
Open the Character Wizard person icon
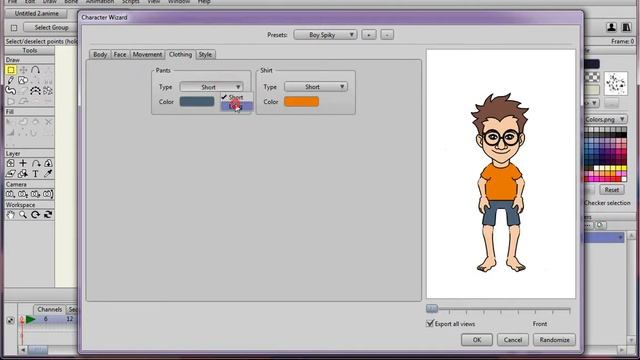[611, 27]
